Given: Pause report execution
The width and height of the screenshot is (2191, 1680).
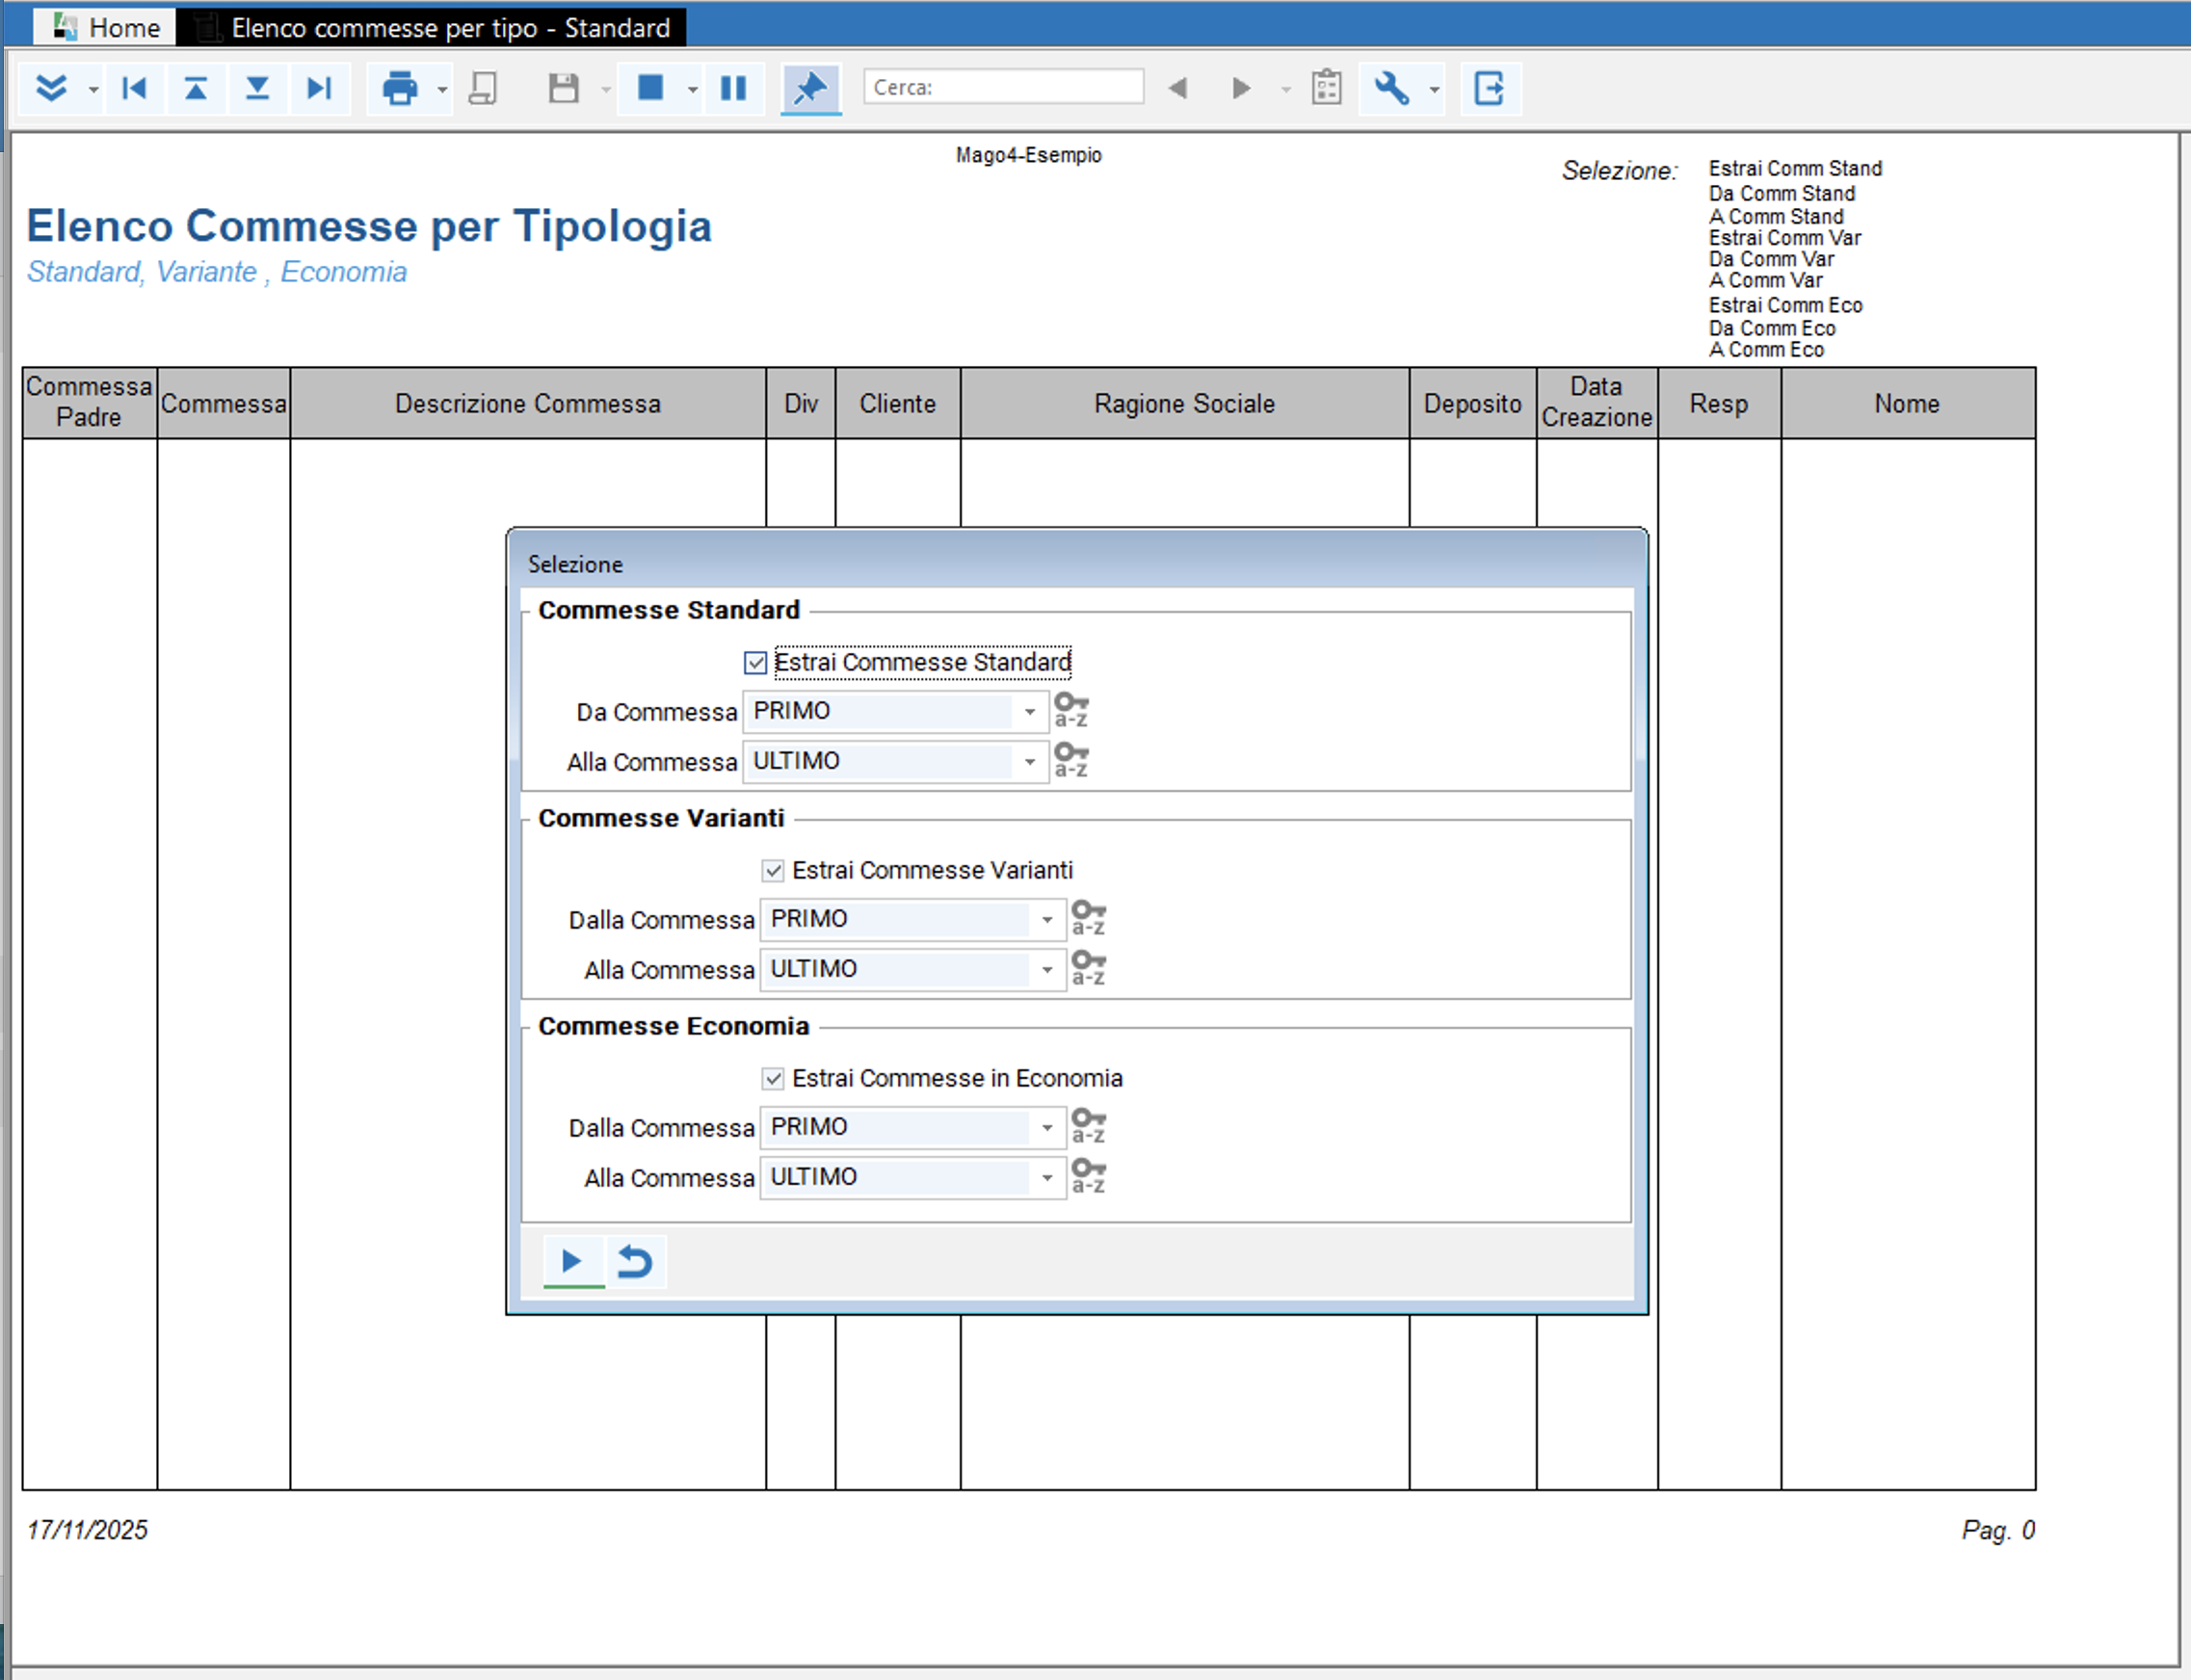Looking at the screenshot, I should click(x=733, y=88).
